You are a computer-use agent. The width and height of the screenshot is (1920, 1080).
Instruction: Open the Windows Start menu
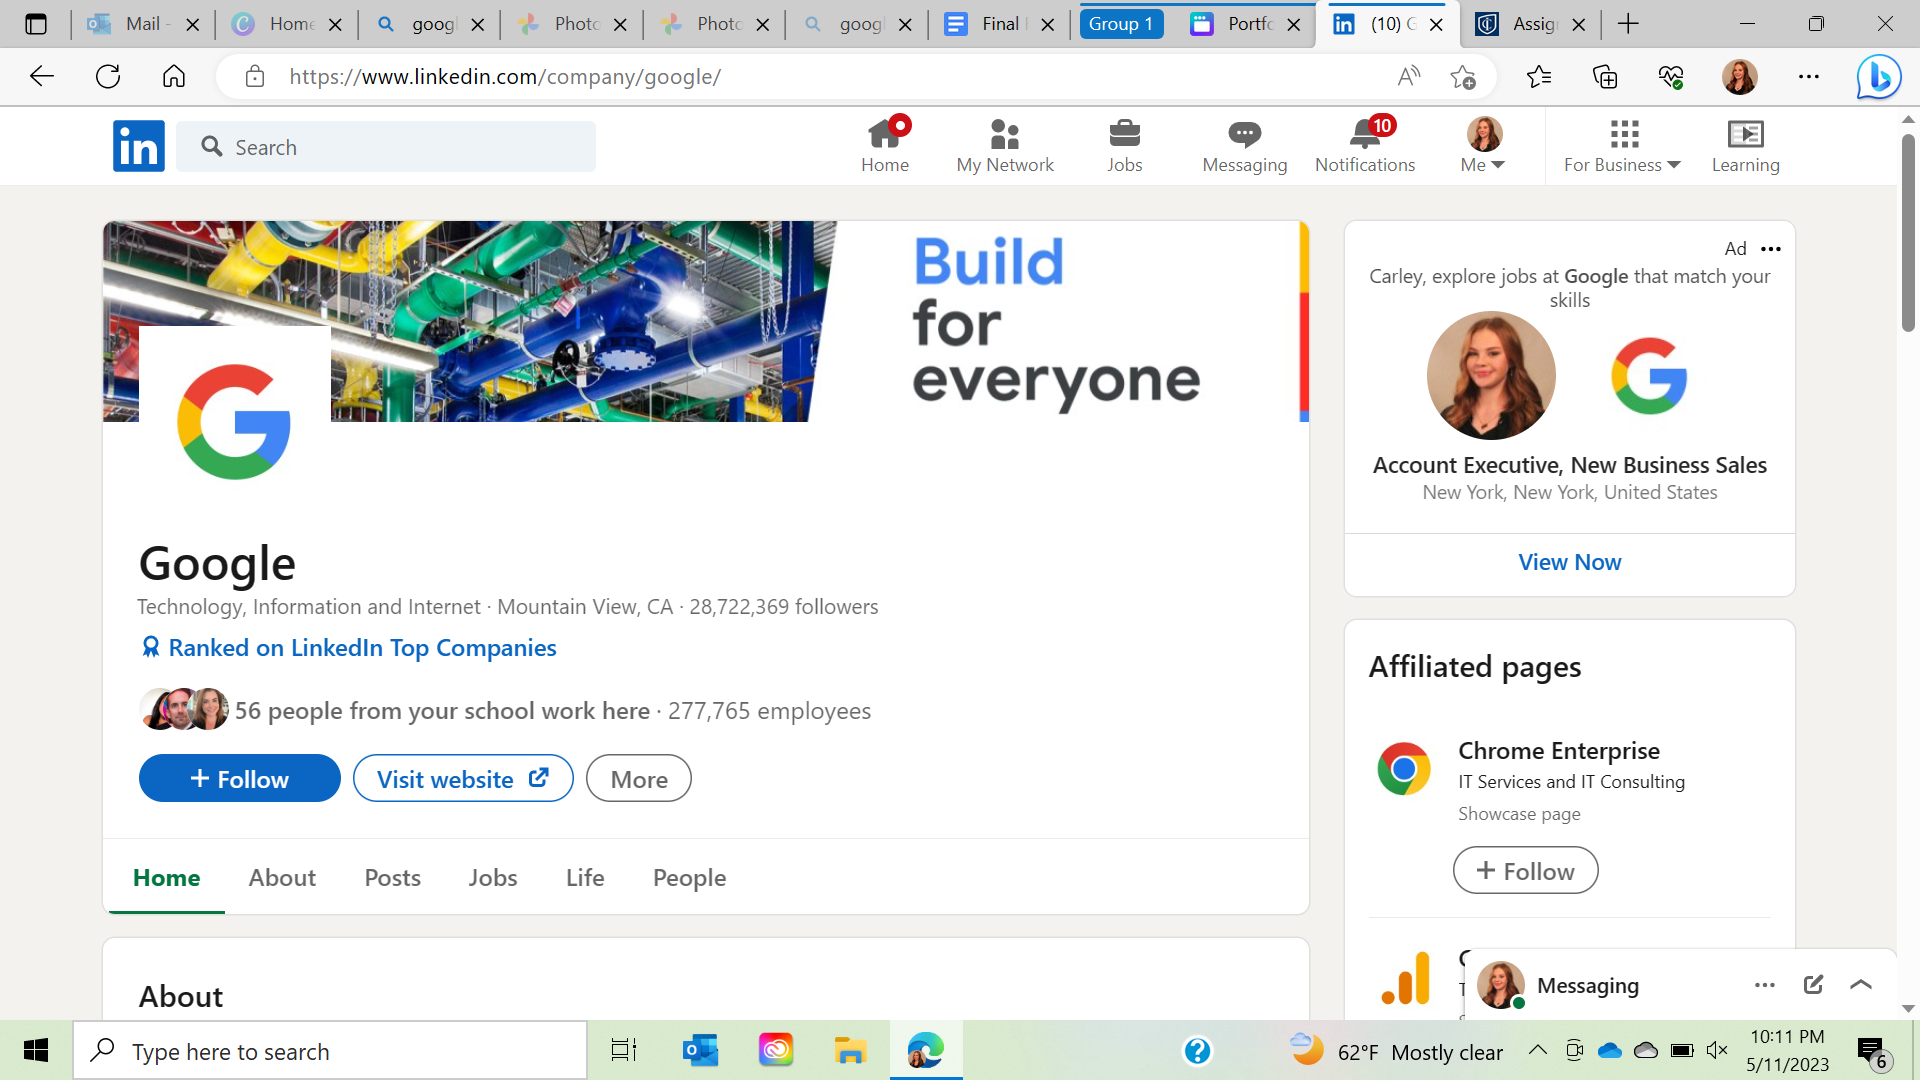pyautogui.click(x=36, y=1050)
